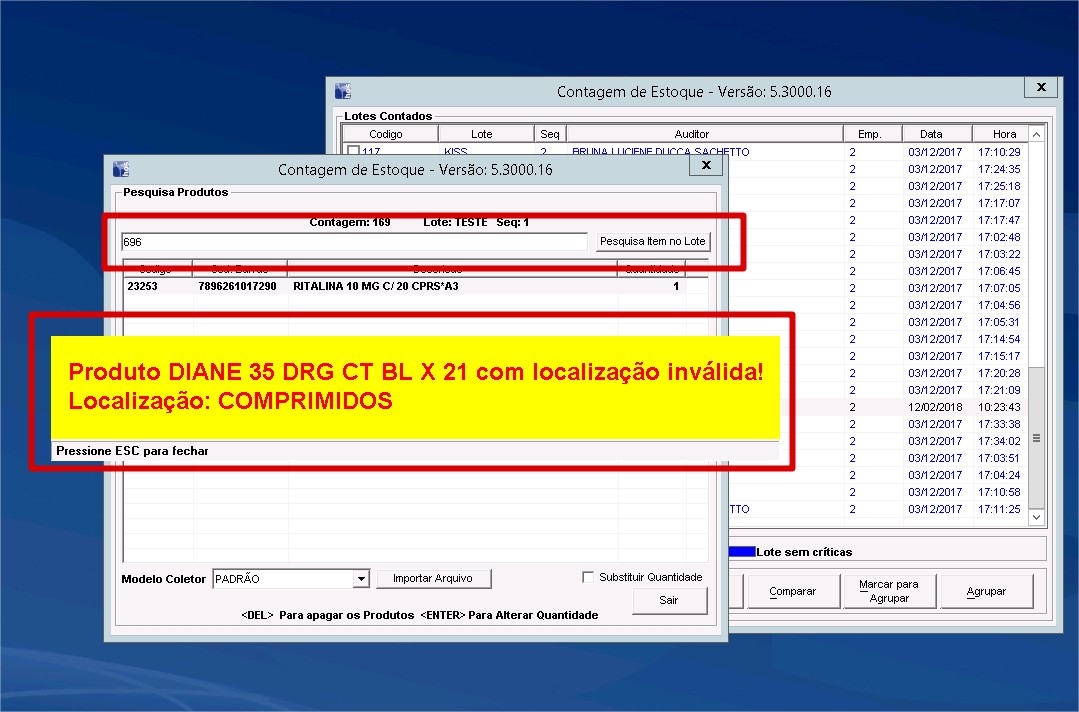1079x712 pixels.
Task: Click the search field containing 696
Action: (x=354, y=242)
